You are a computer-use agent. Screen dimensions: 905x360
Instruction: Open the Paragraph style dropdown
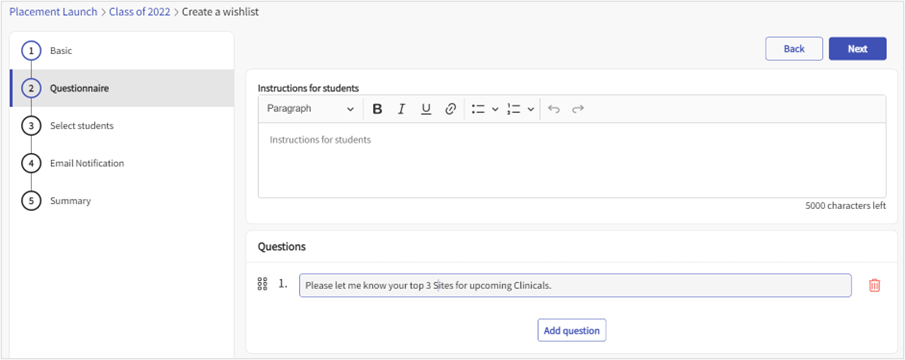tap(310, 108)
